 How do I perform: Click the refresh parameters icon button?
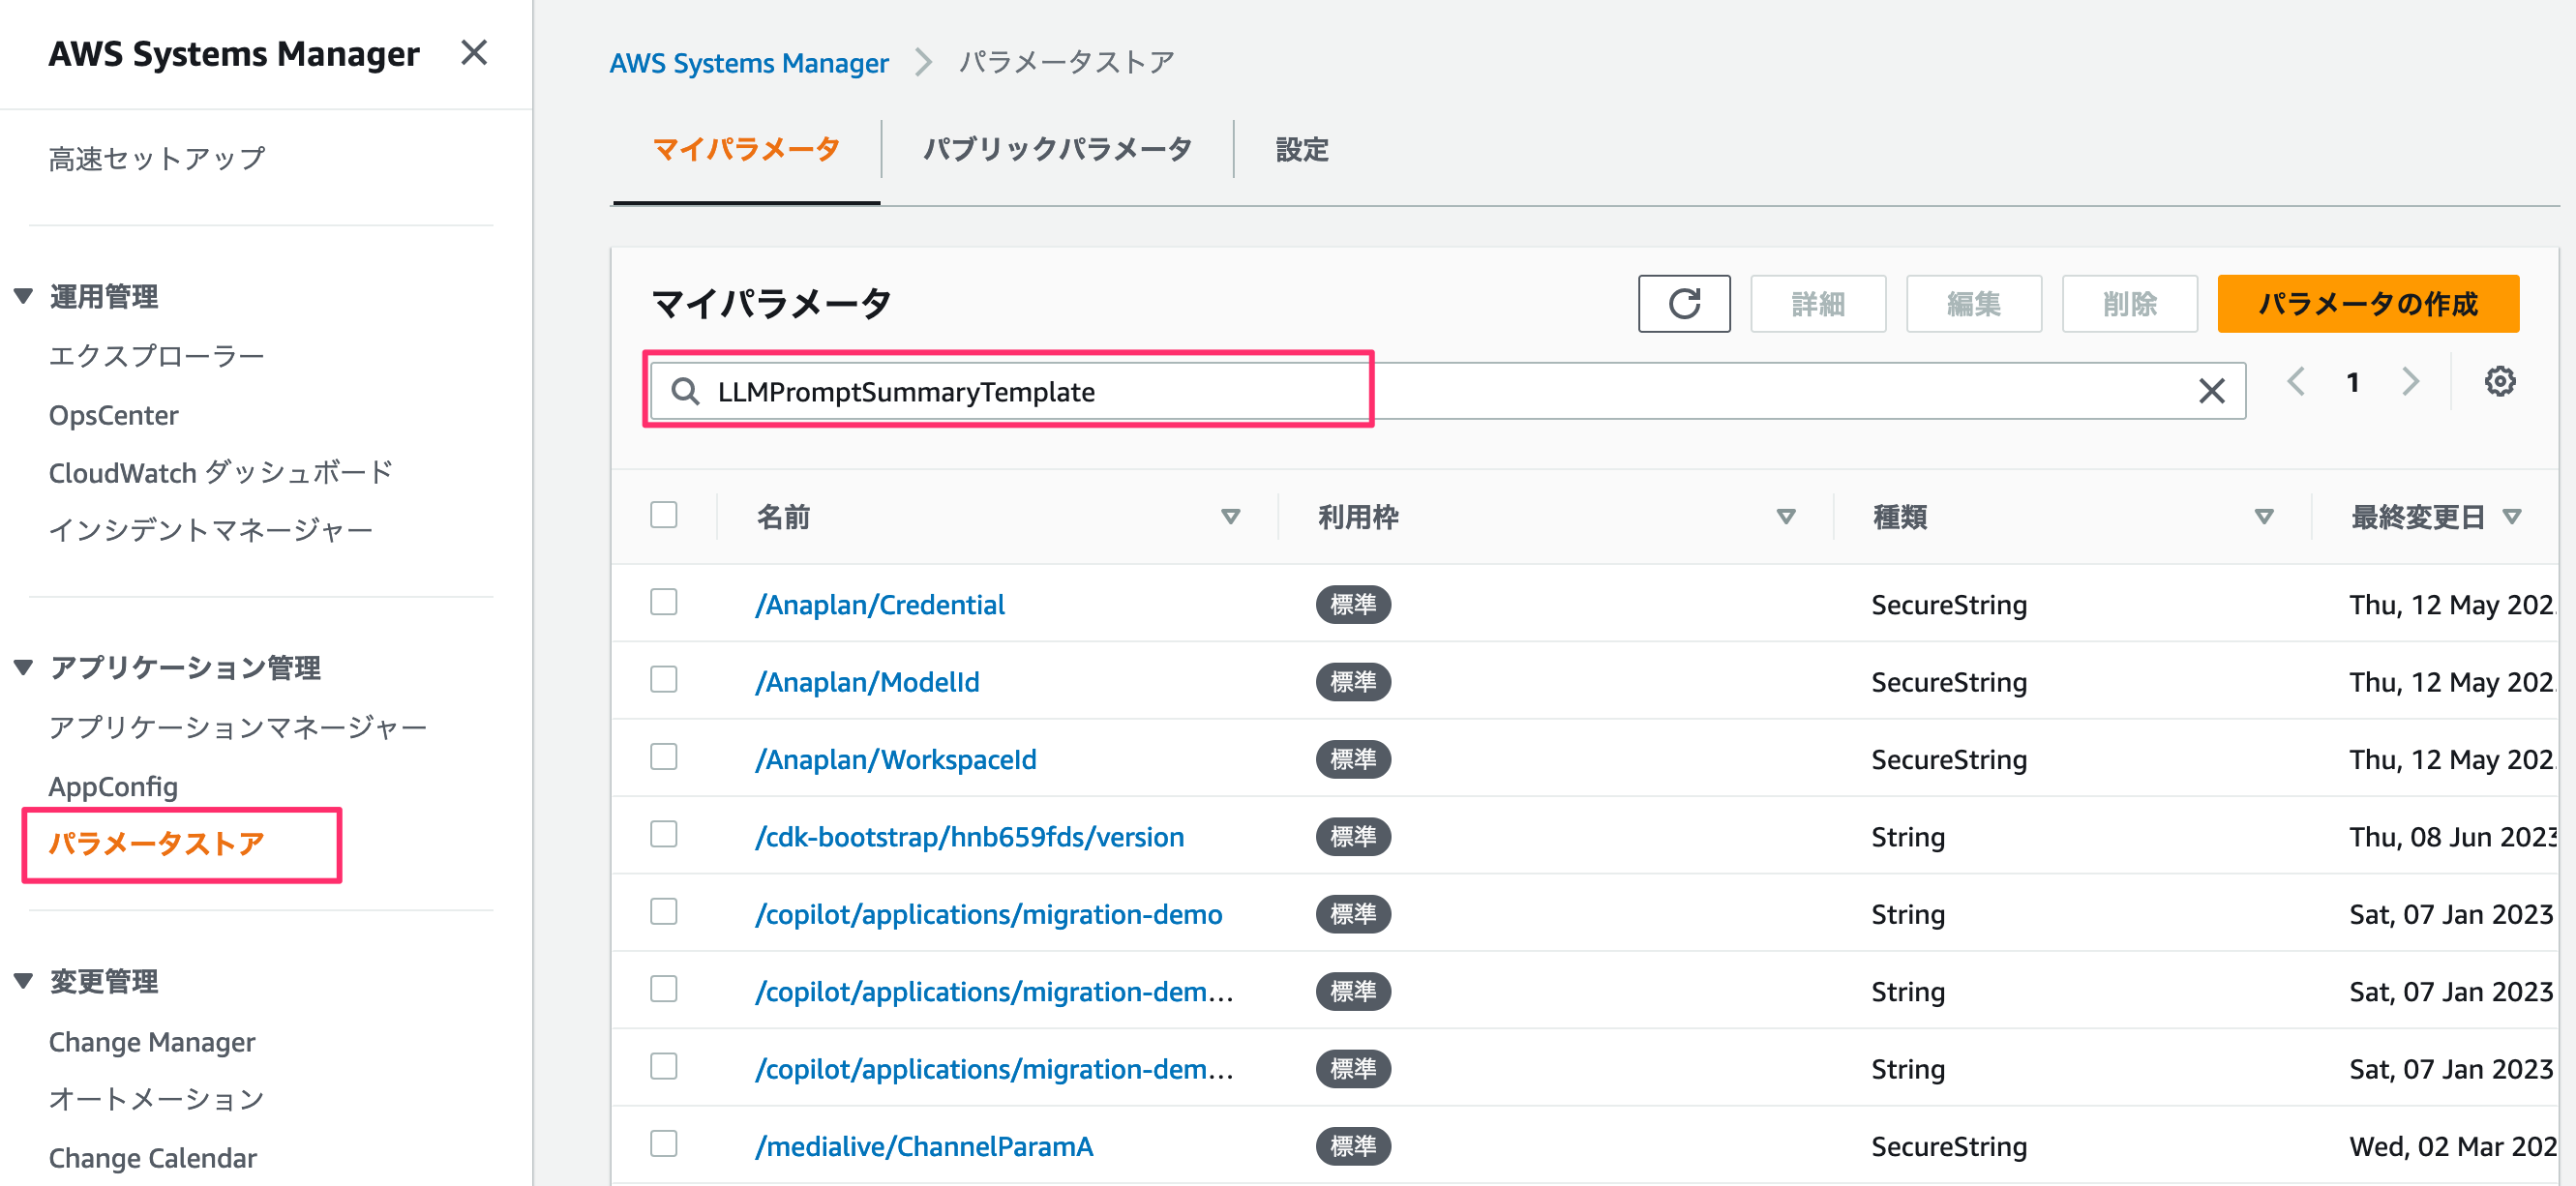[1683, 303]
